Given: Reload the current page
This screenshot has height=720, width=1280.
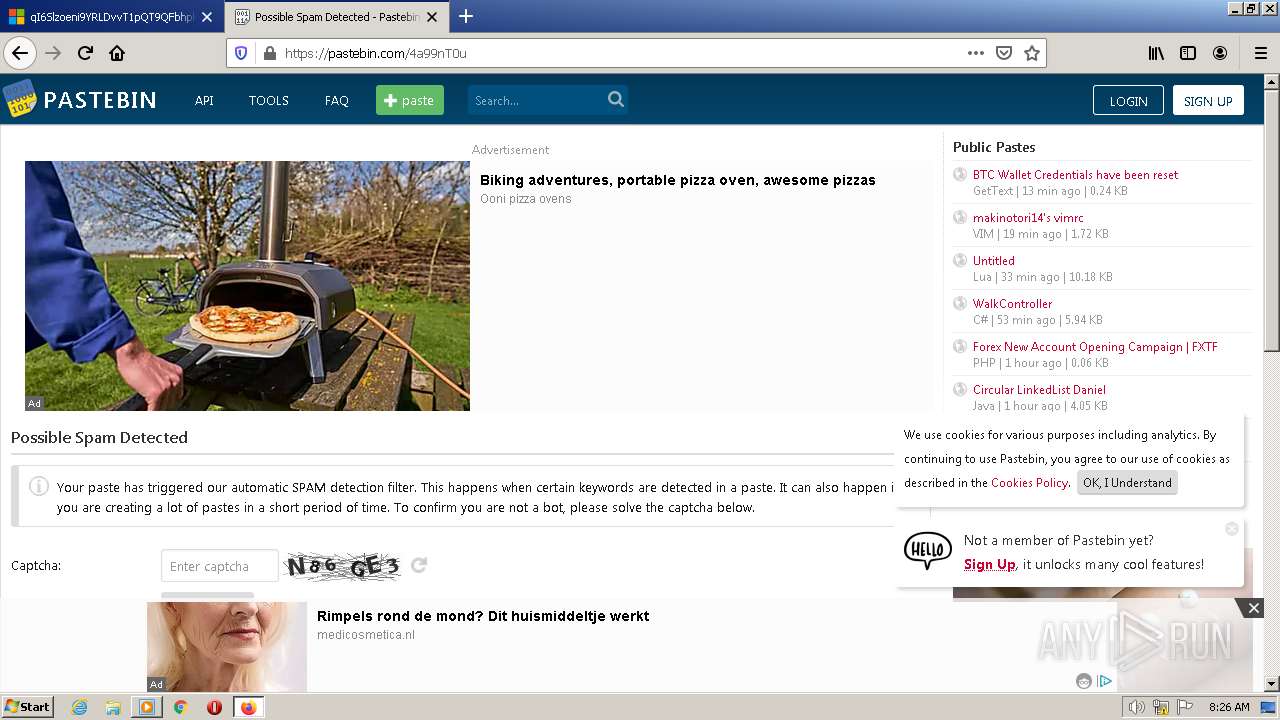Looking at the screenshot, I should [85, 53].
